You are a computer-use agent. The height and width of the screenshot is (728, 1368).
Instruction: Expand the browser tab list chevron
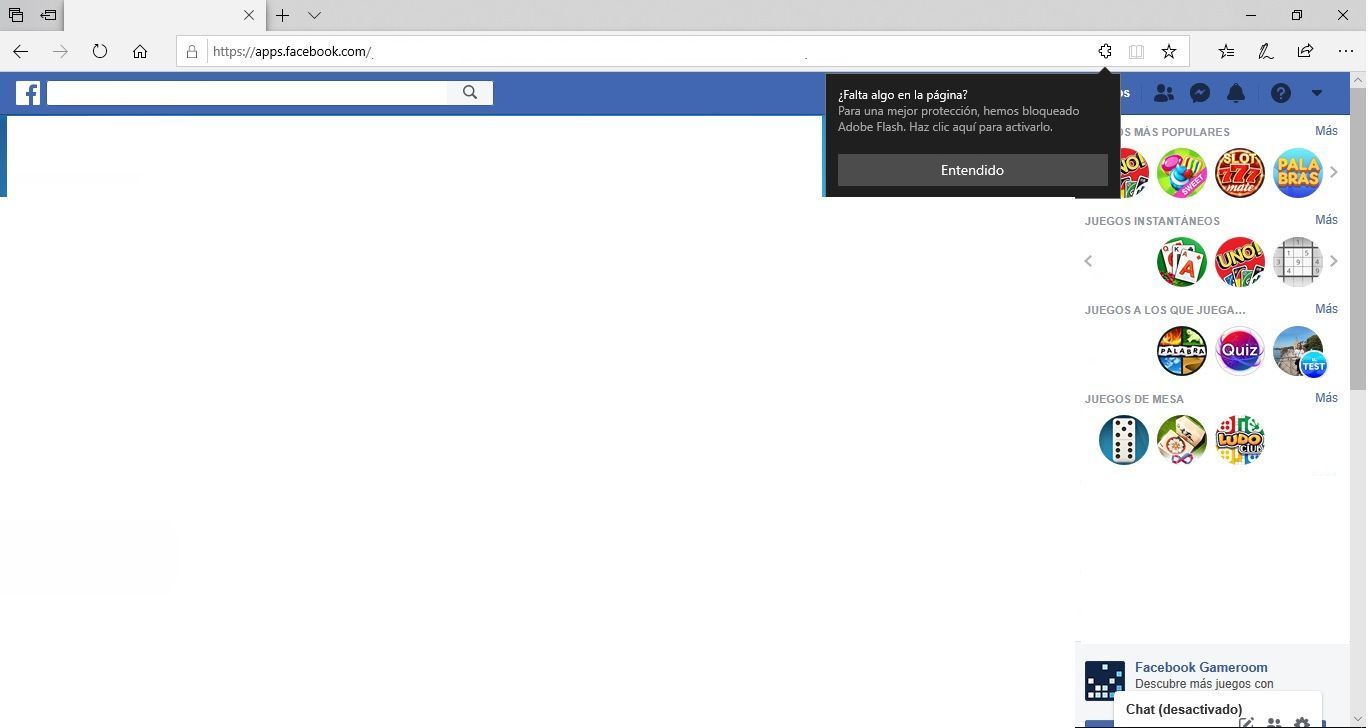pyautogui.click(x=314, y=15)
